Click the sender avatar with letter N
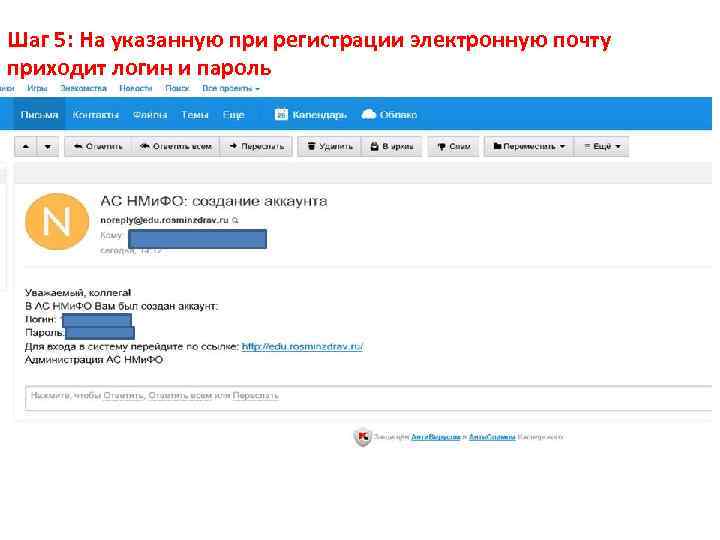The width and height of the screenshot is (720, 540). point(57,221)
